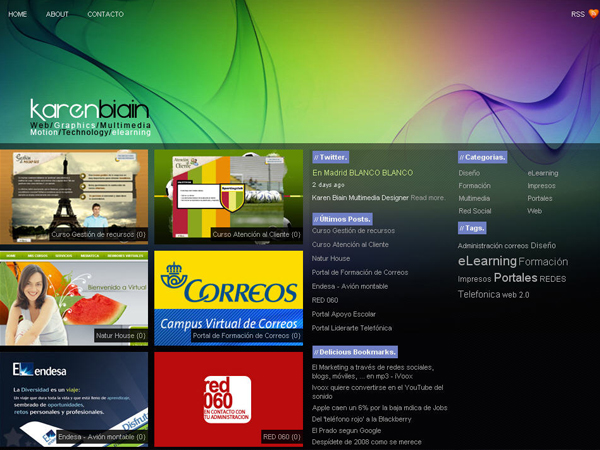Open the Natur House project thumbnail
Screen dimensions: 600x450
74,298
